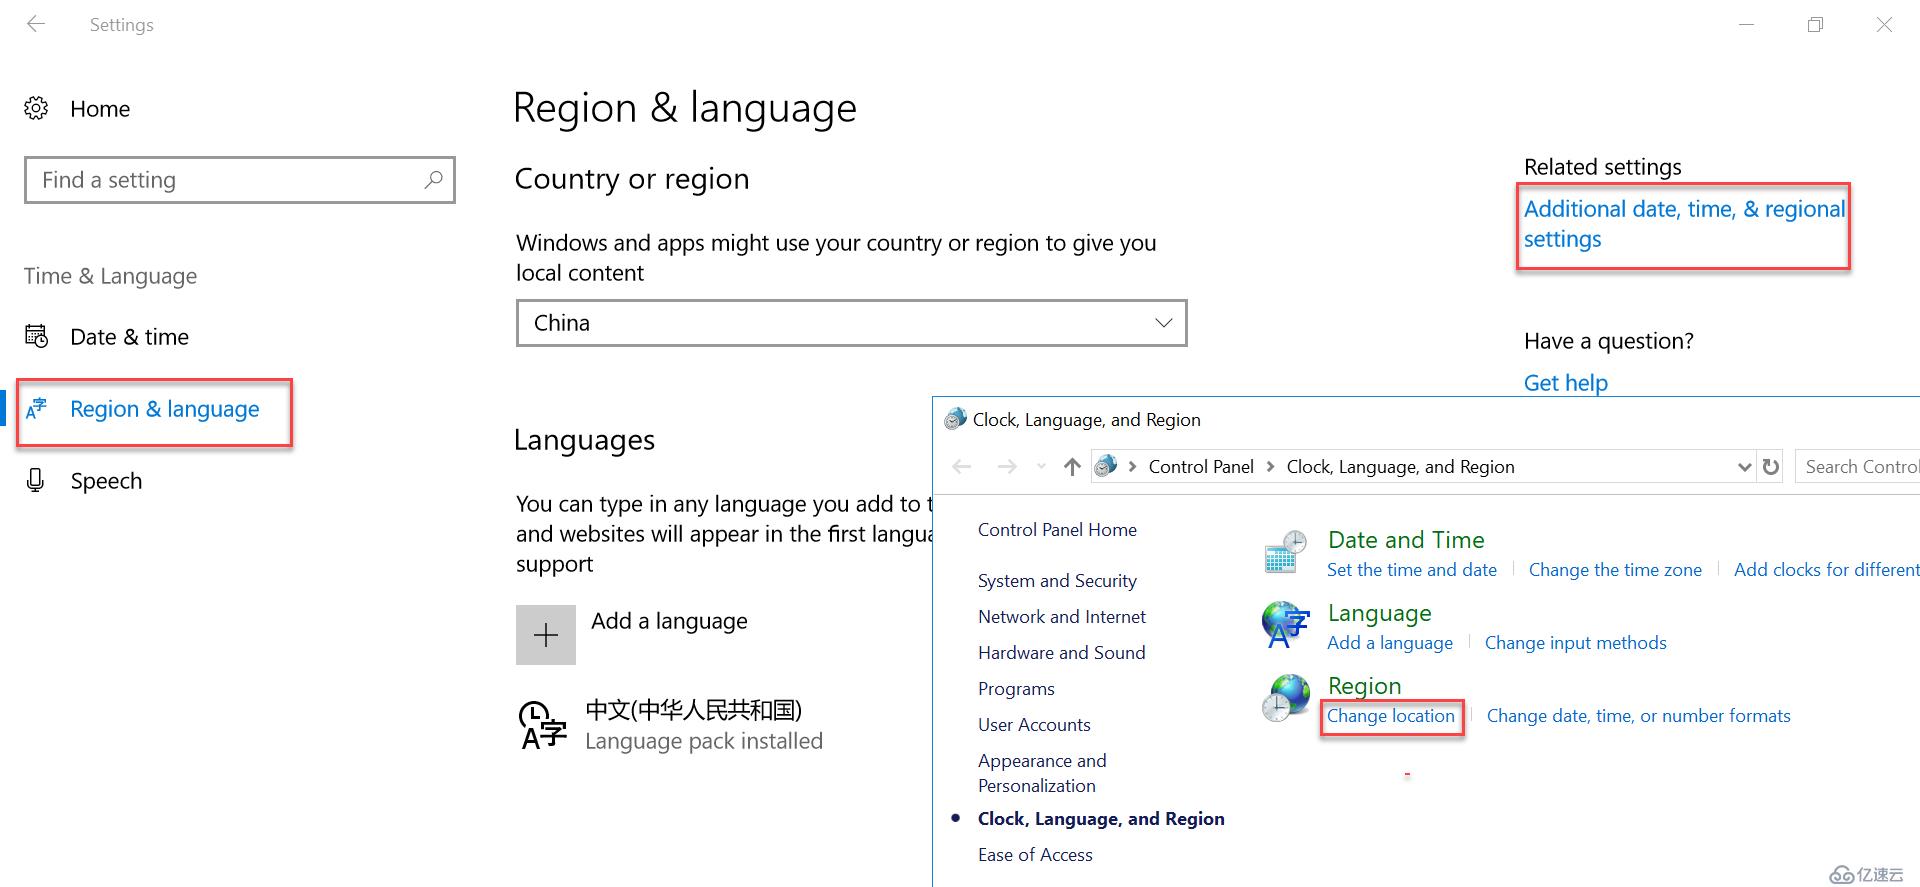Image resolution: width=1920 pixels, height=887 pixels.
Task: Open Network and Internet category
Action: point(1062,617)
